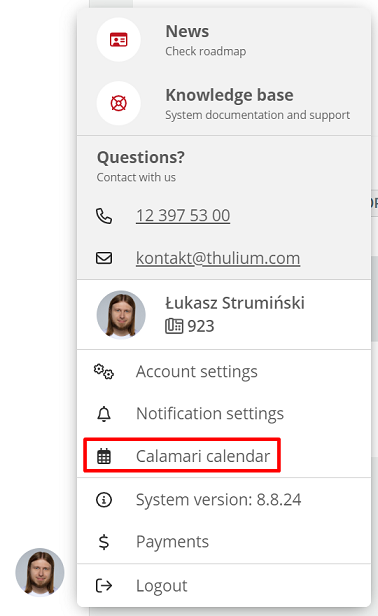Screen dimensions: 378x616
Task: Click the desk phone extension icon
Action: (174, 326)
